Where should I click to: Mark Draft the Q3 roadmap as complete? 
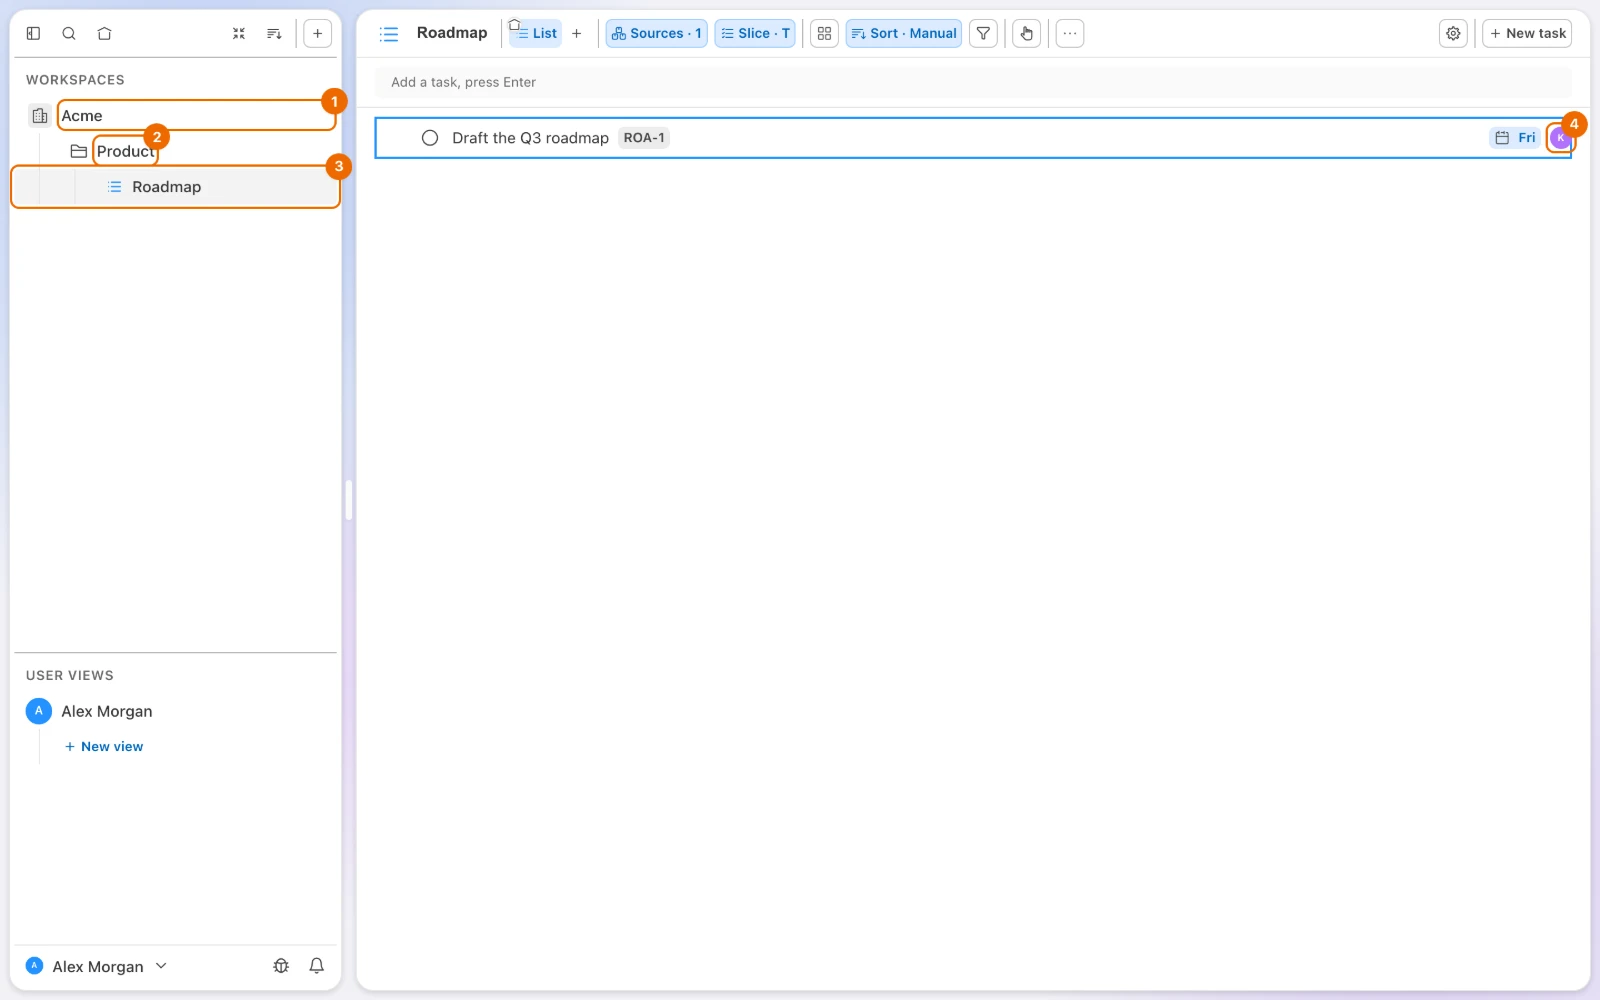click(430, 138)
